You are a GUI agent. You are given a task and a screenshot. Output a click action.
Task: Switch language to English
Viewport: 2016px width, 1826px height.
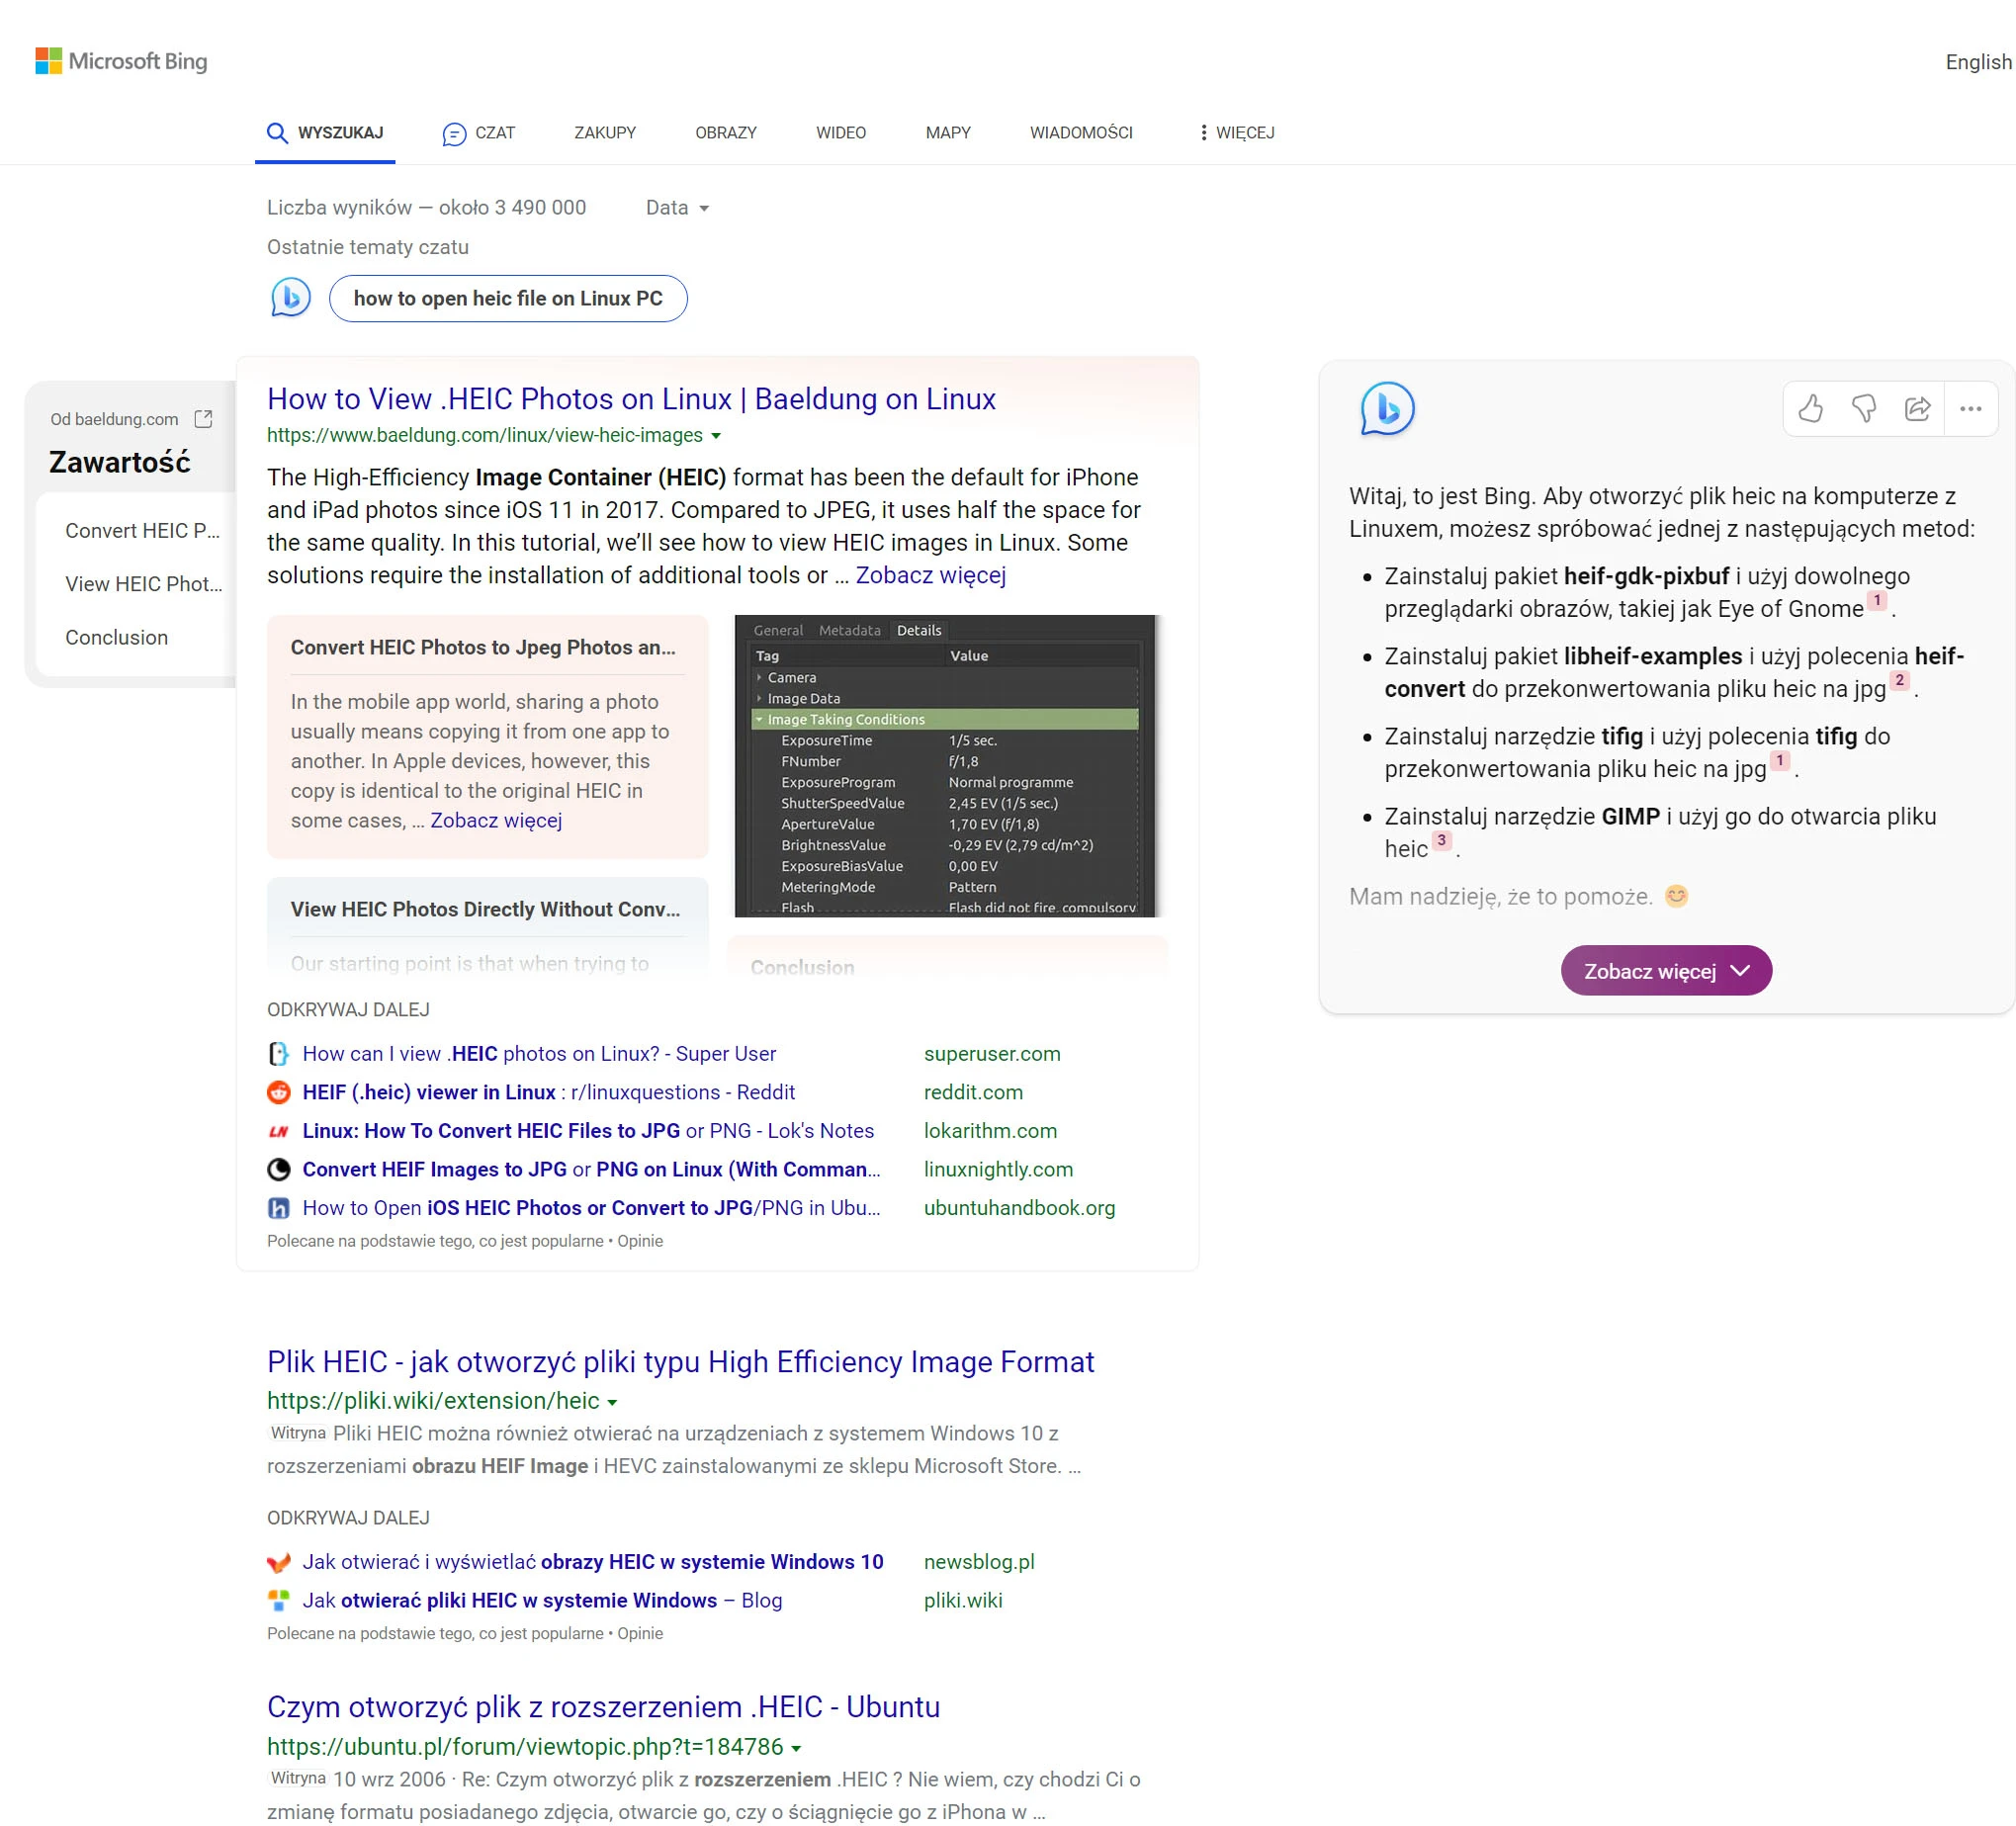click(x=1978, y=62)
